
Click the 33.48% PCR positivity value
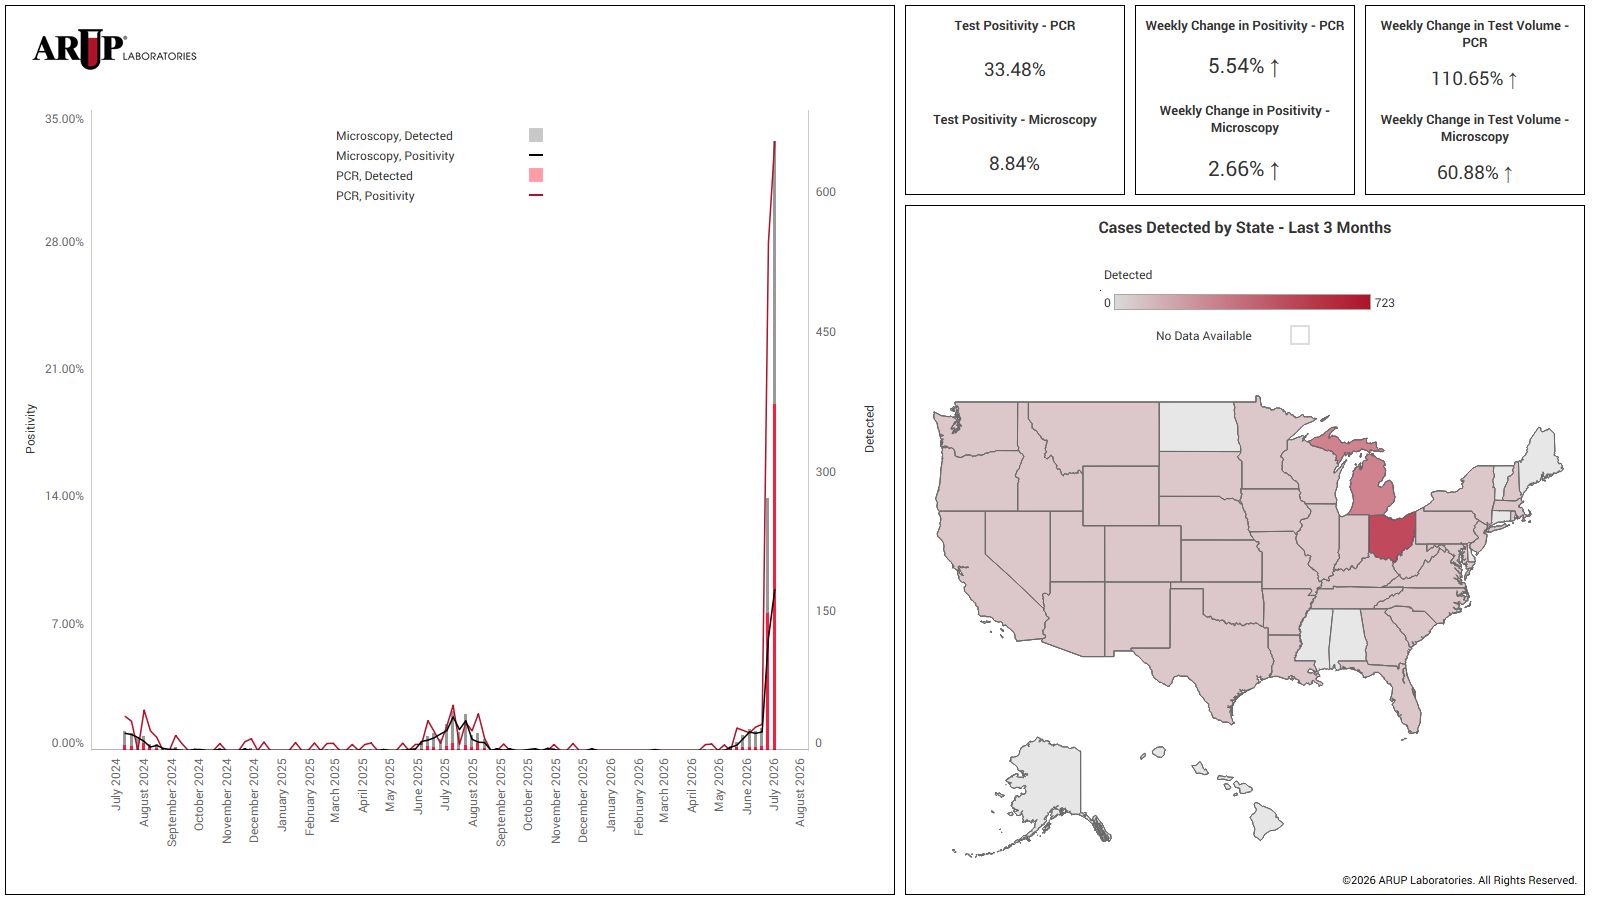(x=1014, y=70)
